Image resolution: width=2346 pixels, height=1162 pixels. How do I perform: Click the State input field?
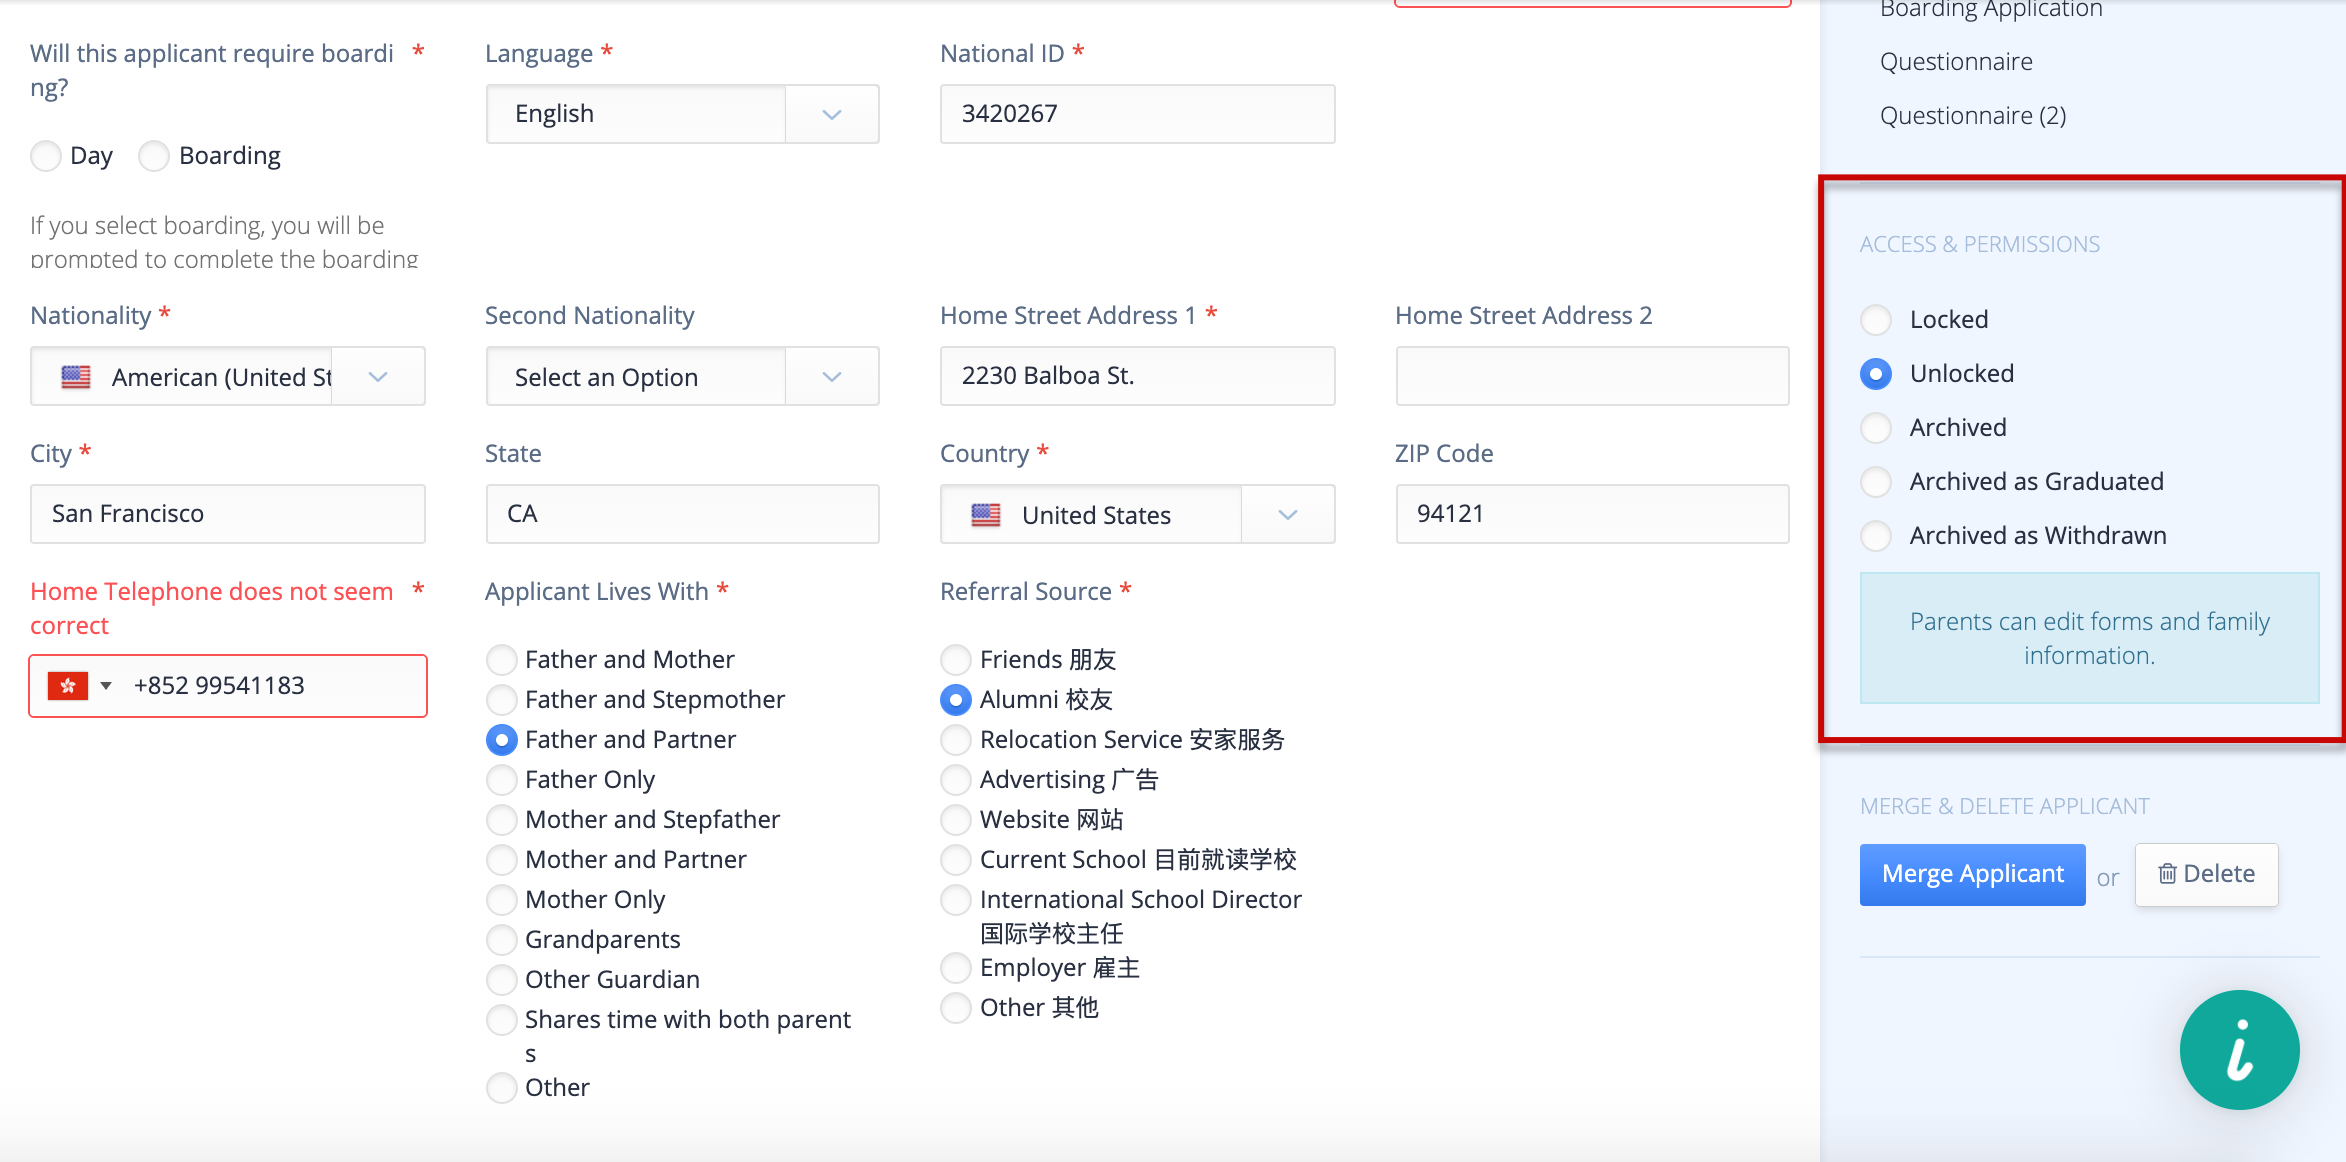click(682, 514)
